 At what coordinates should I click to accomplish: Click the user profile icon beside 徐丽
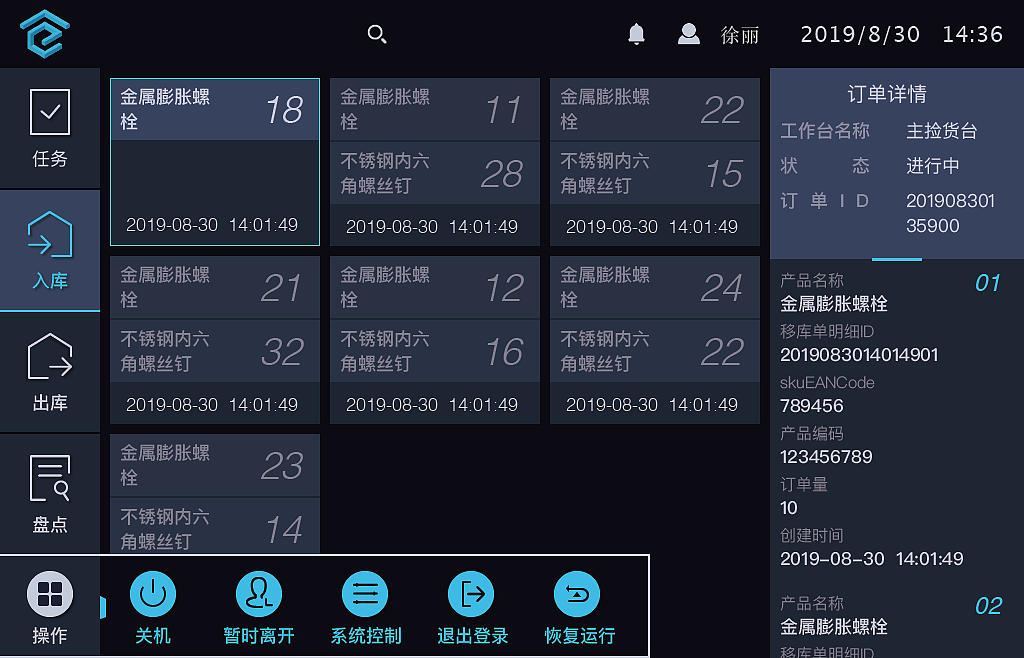tap(688, 33)
